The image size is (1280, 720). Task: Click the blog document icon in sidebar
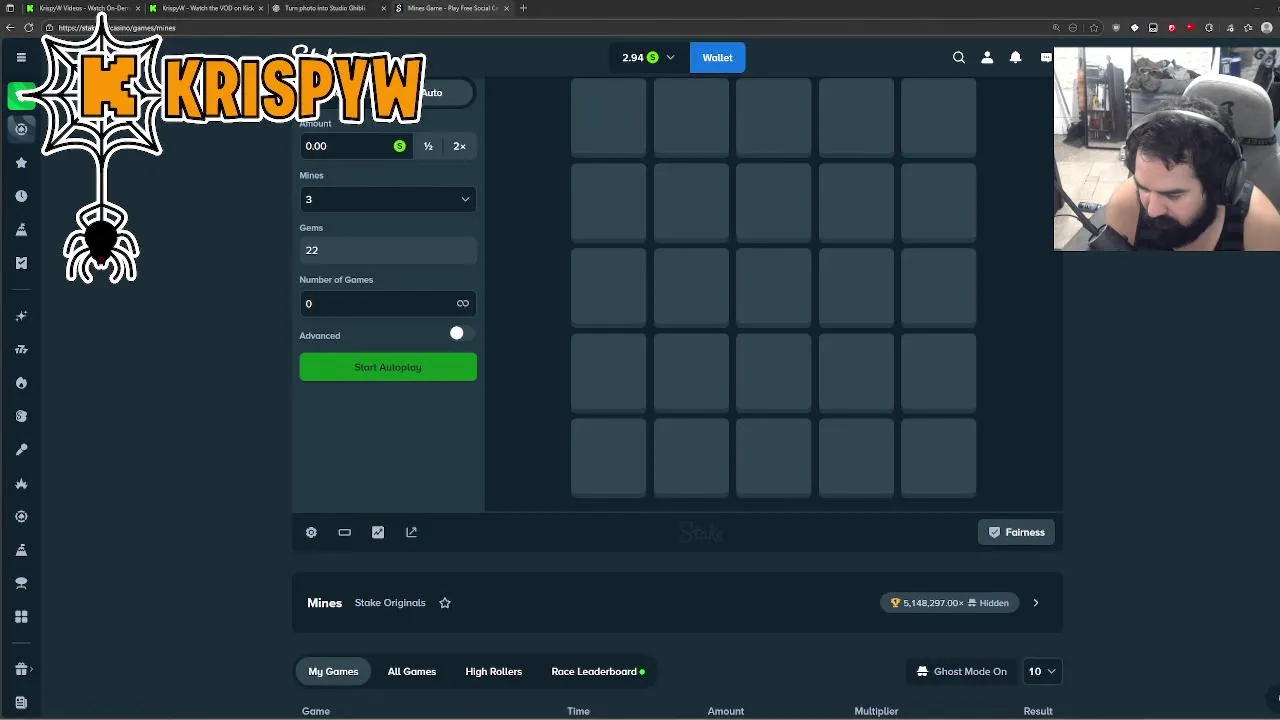21,703
